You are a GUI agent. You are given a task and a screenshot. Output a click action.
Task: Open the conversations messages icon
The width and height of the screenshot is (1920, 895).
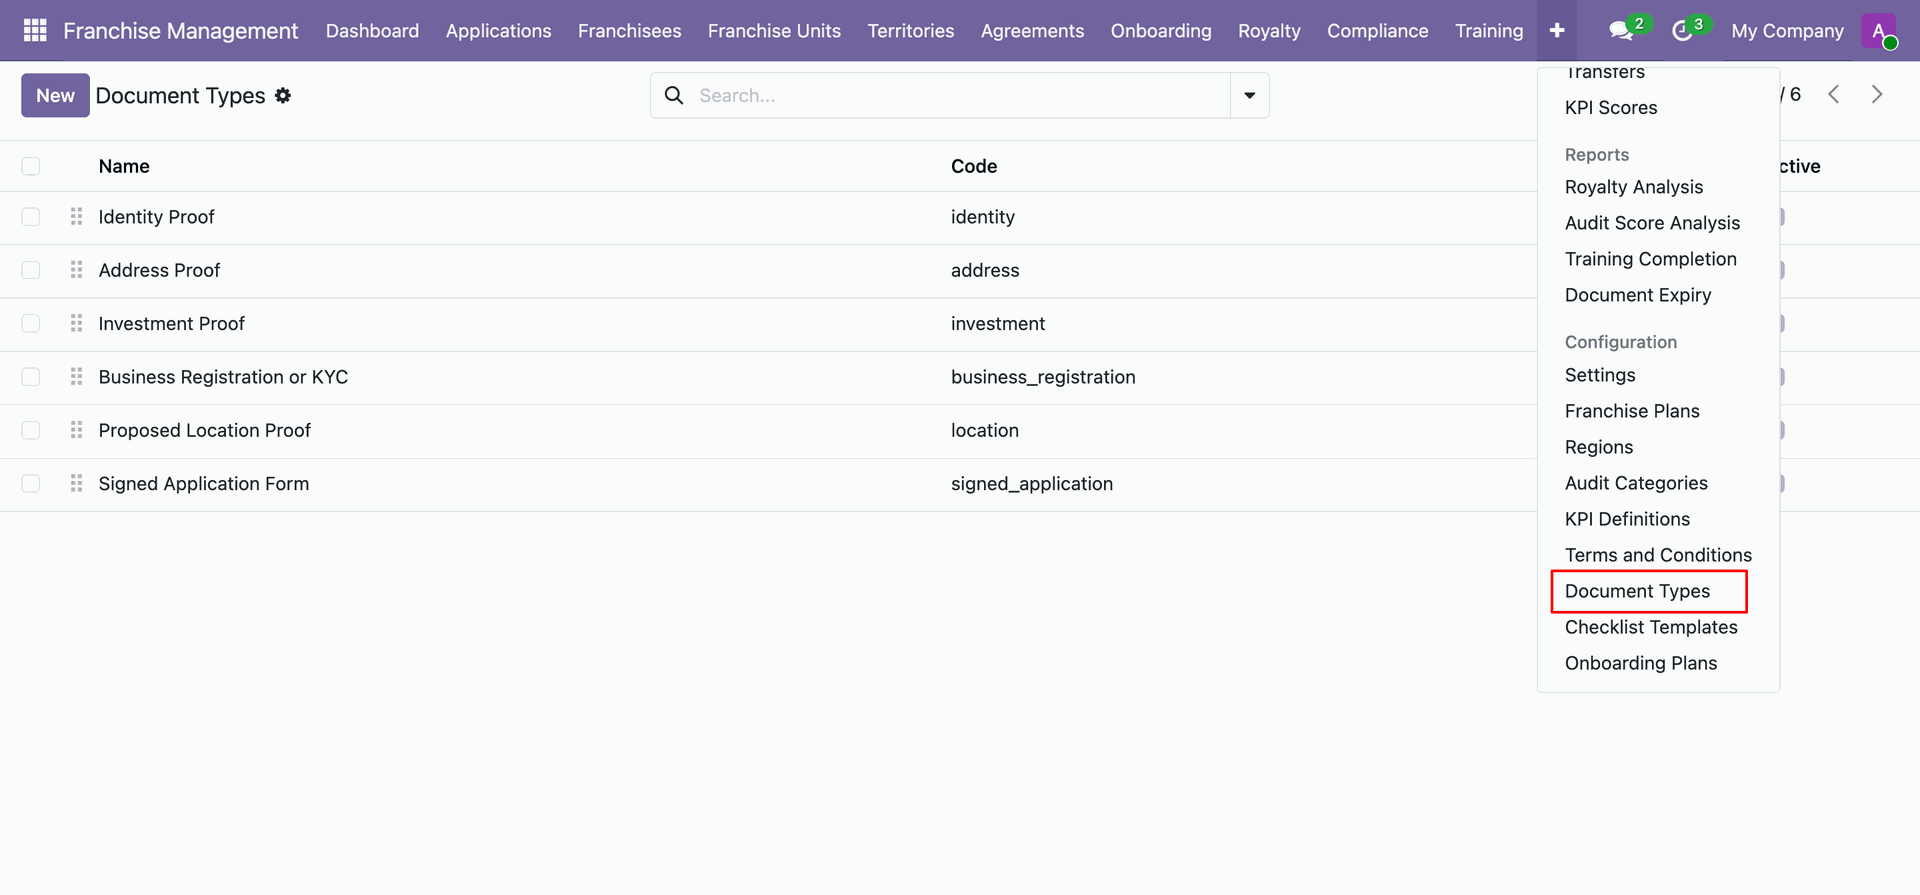[x=1621, y=31]
